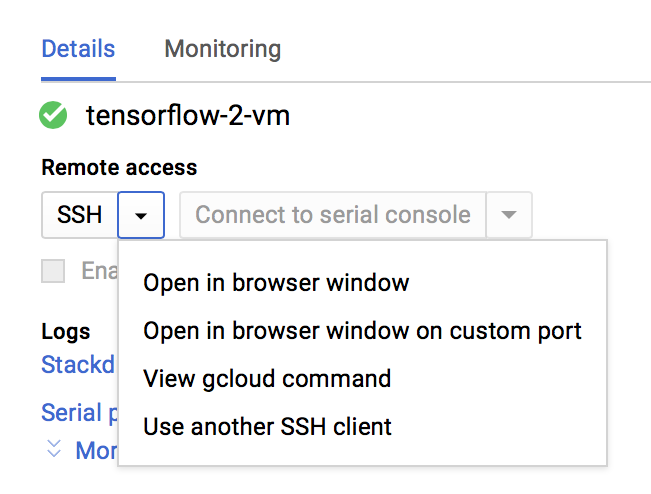This screenshot has height=494, width=651.
Task: Click Connect to serial console button
Action: (x=332, y=215)
